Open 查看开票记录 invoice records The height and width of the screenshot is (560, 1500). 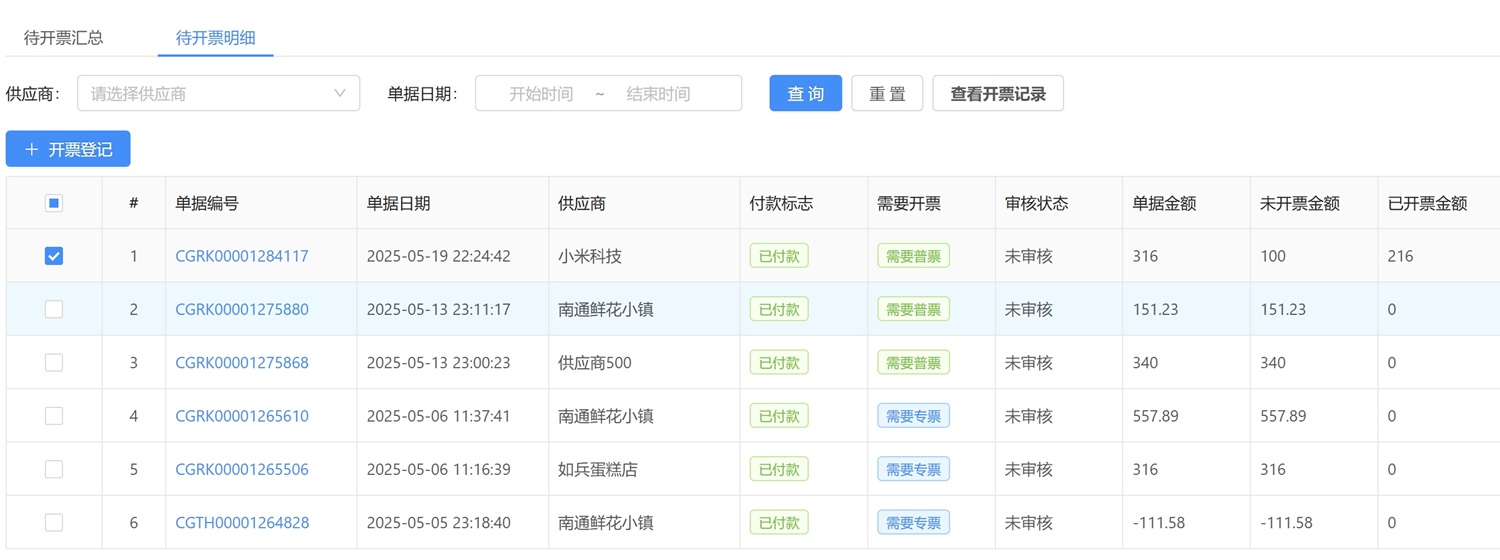pyautogui.click(x=998, y=93)
